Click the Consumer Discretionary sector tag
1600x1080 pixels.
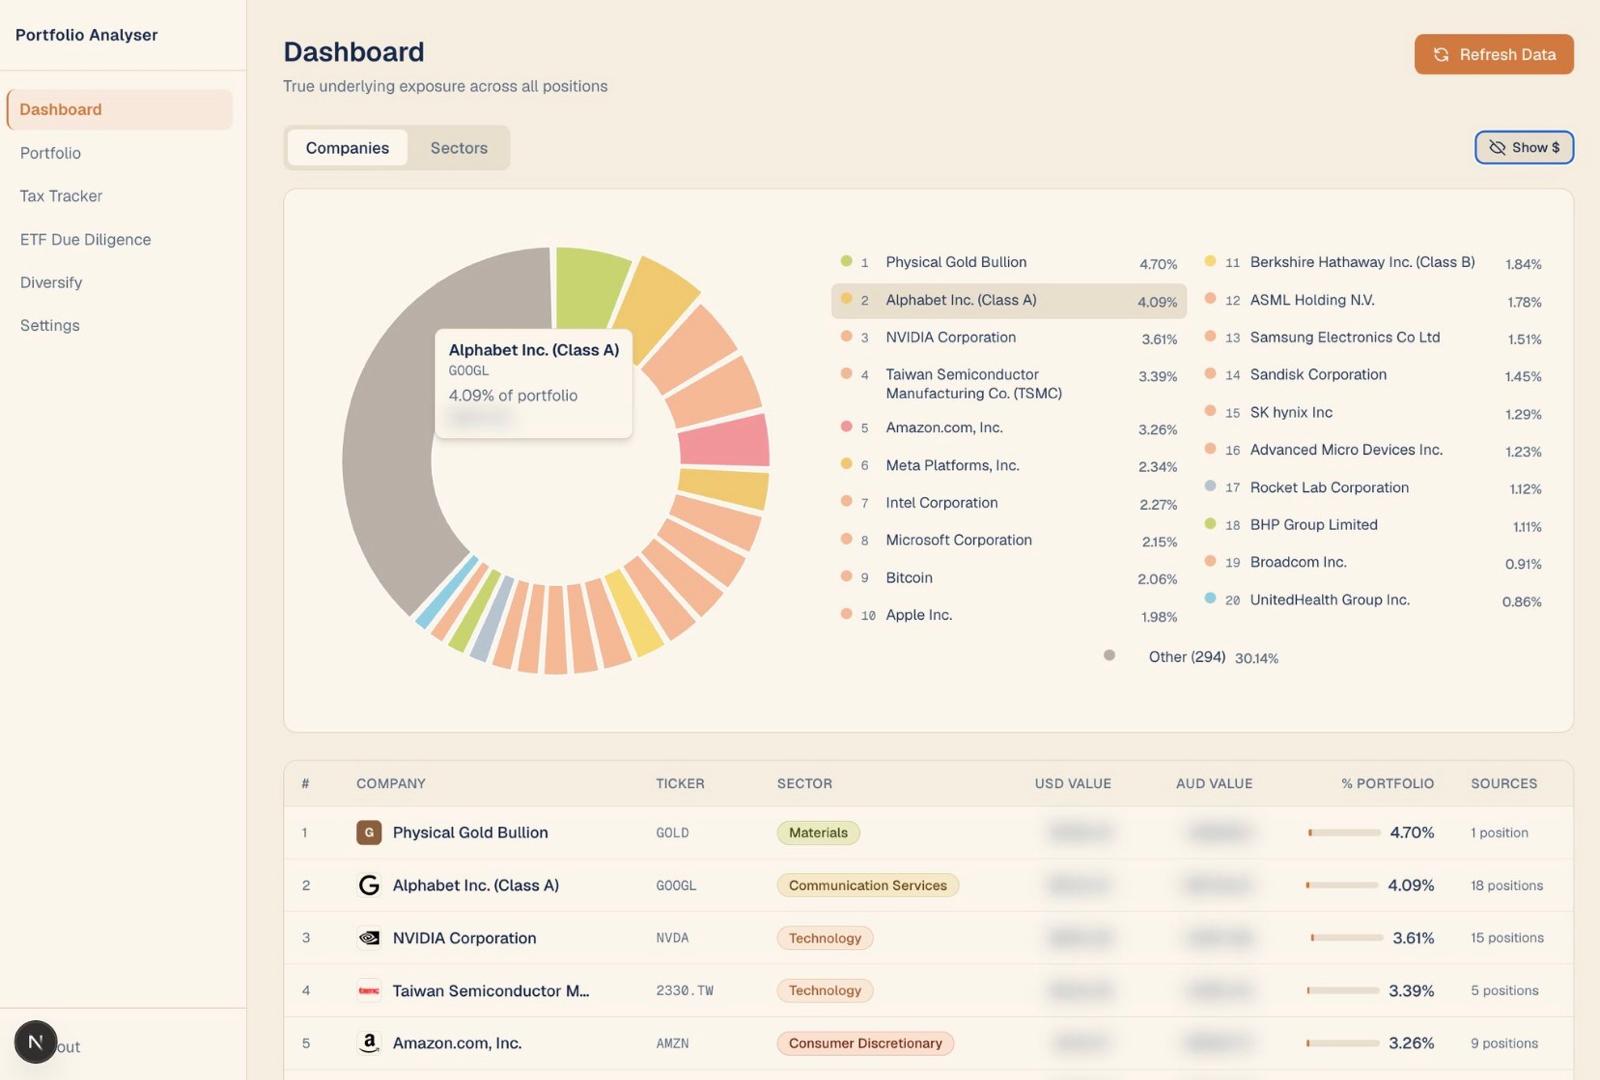[865, 1043]
